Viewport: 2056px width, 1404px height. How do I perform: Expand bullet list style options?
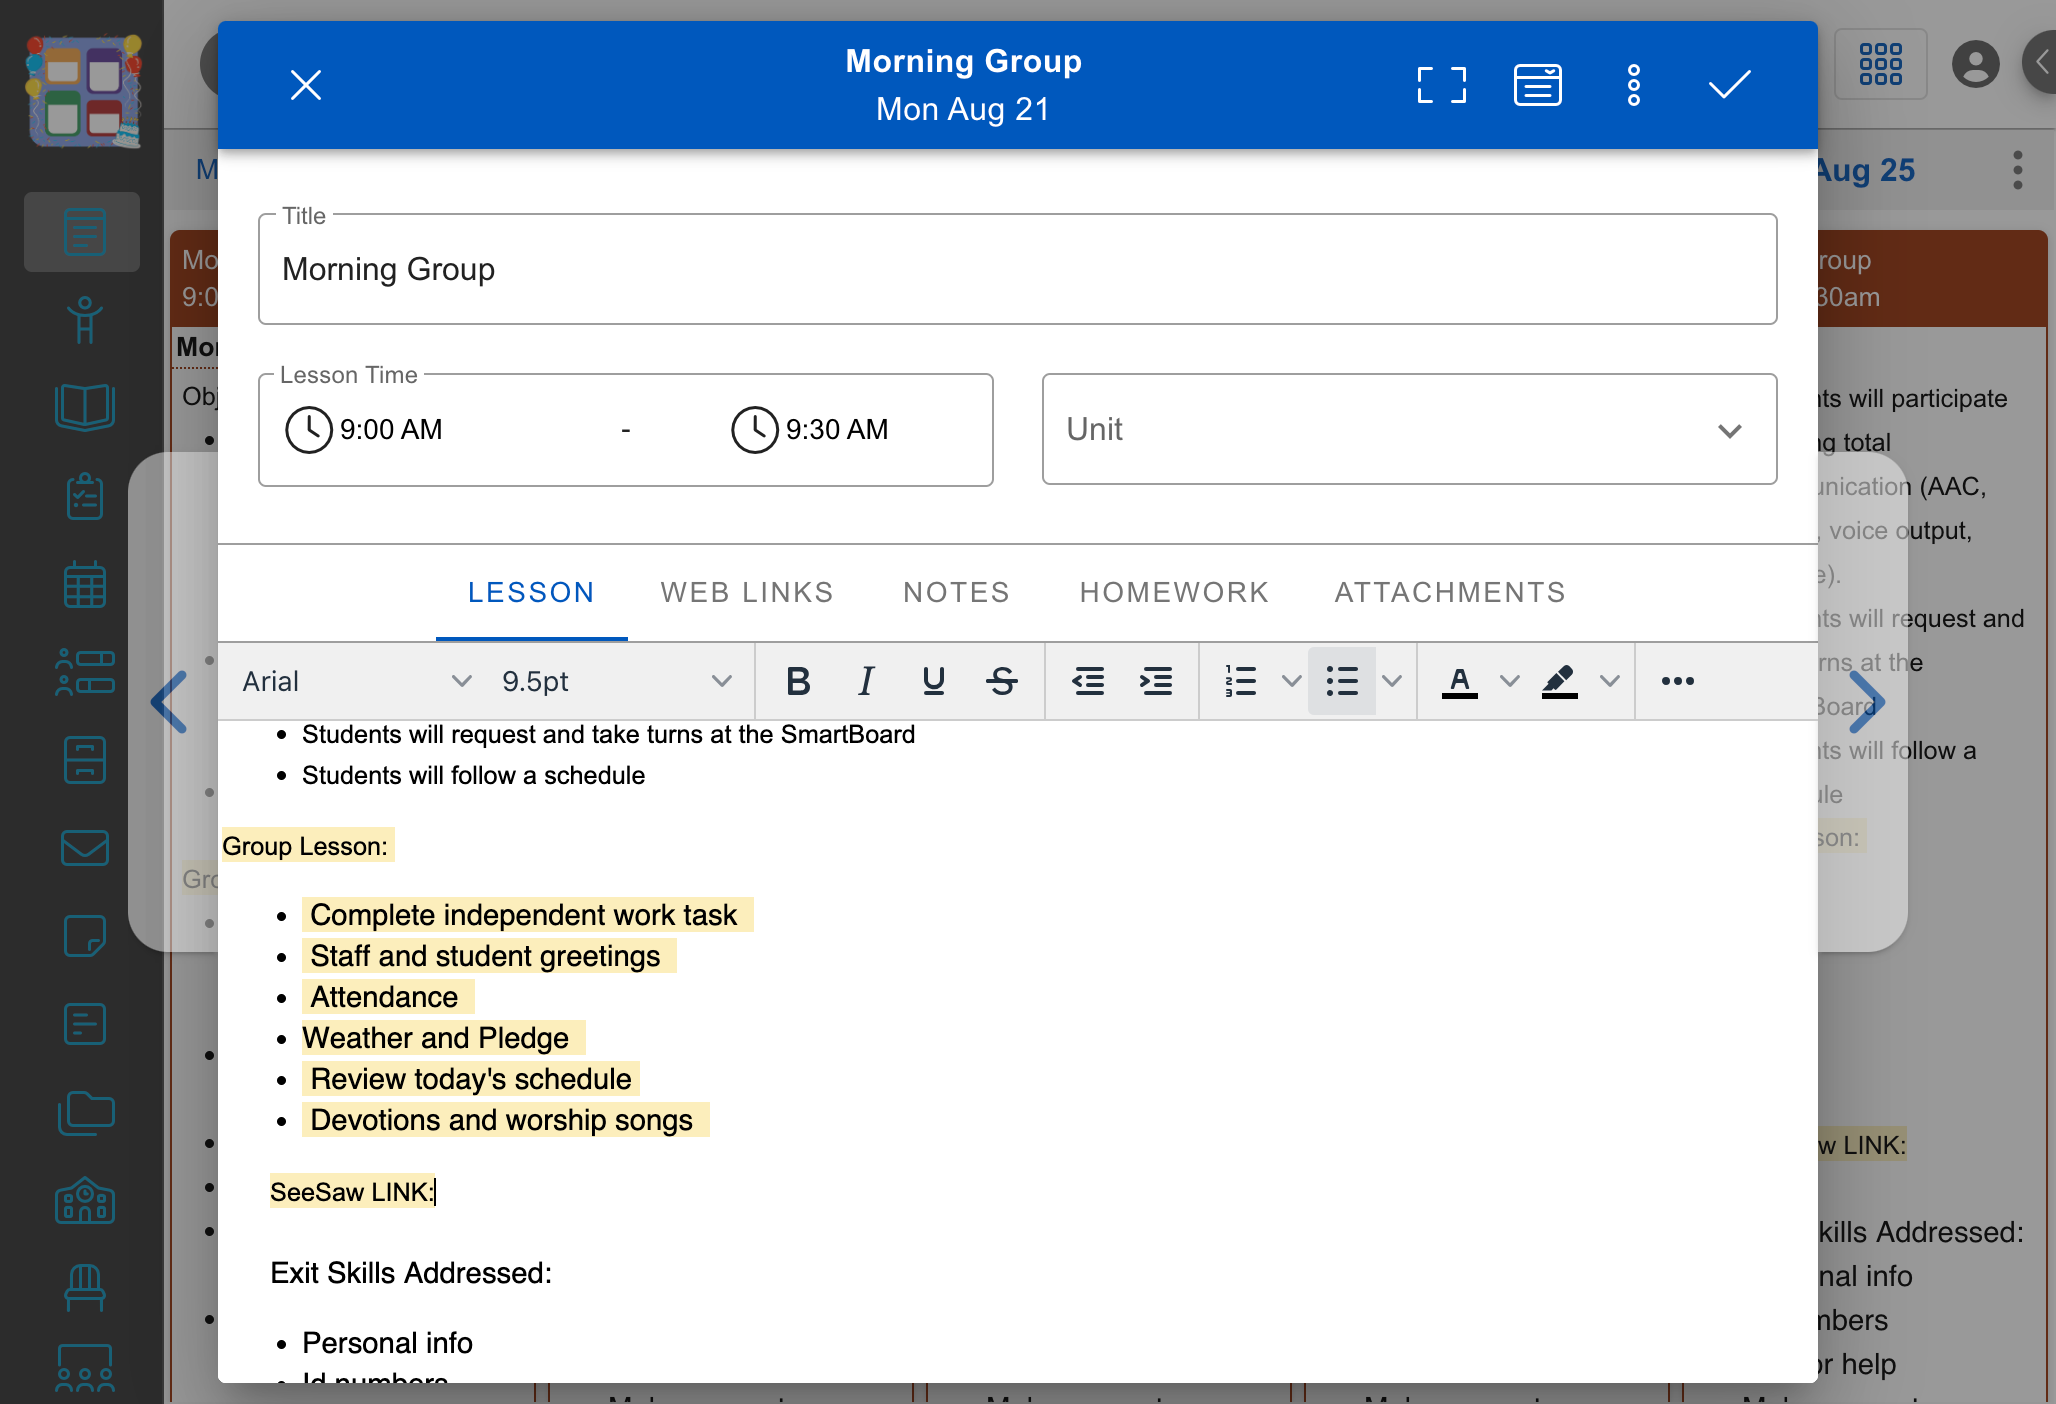tap(1391, 681)
